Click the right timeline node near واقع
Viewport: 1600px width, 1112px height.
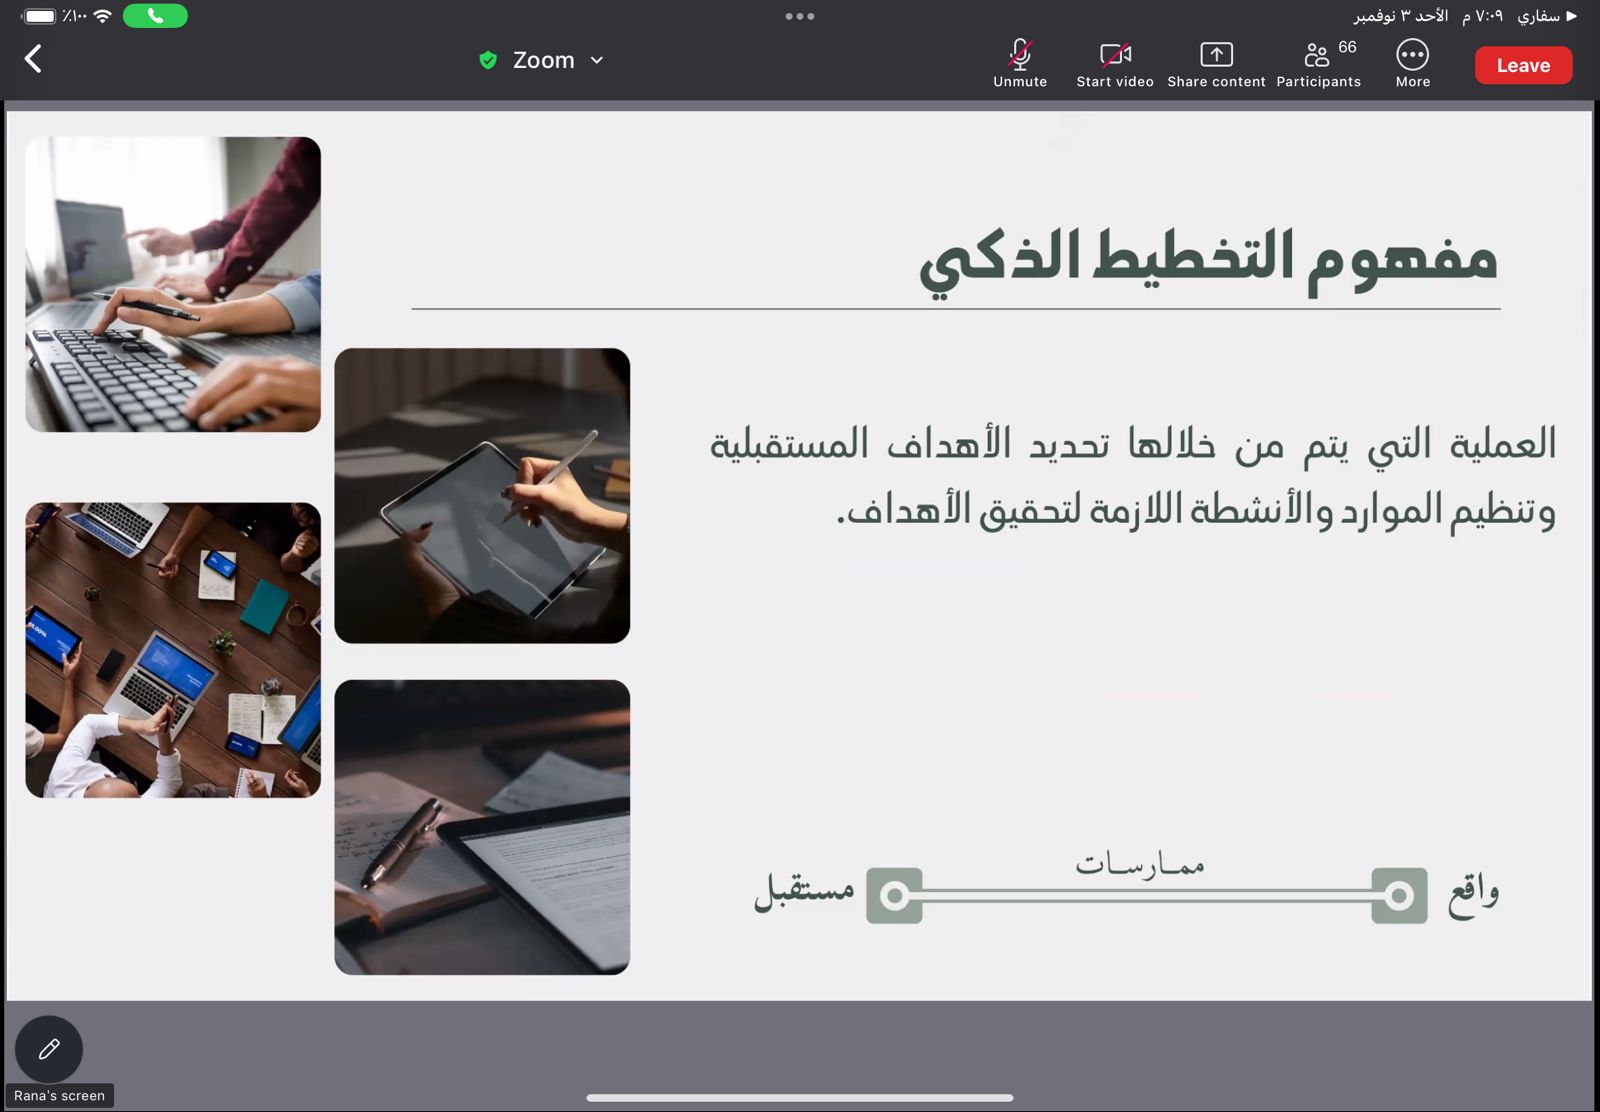tap(1399, 895)
